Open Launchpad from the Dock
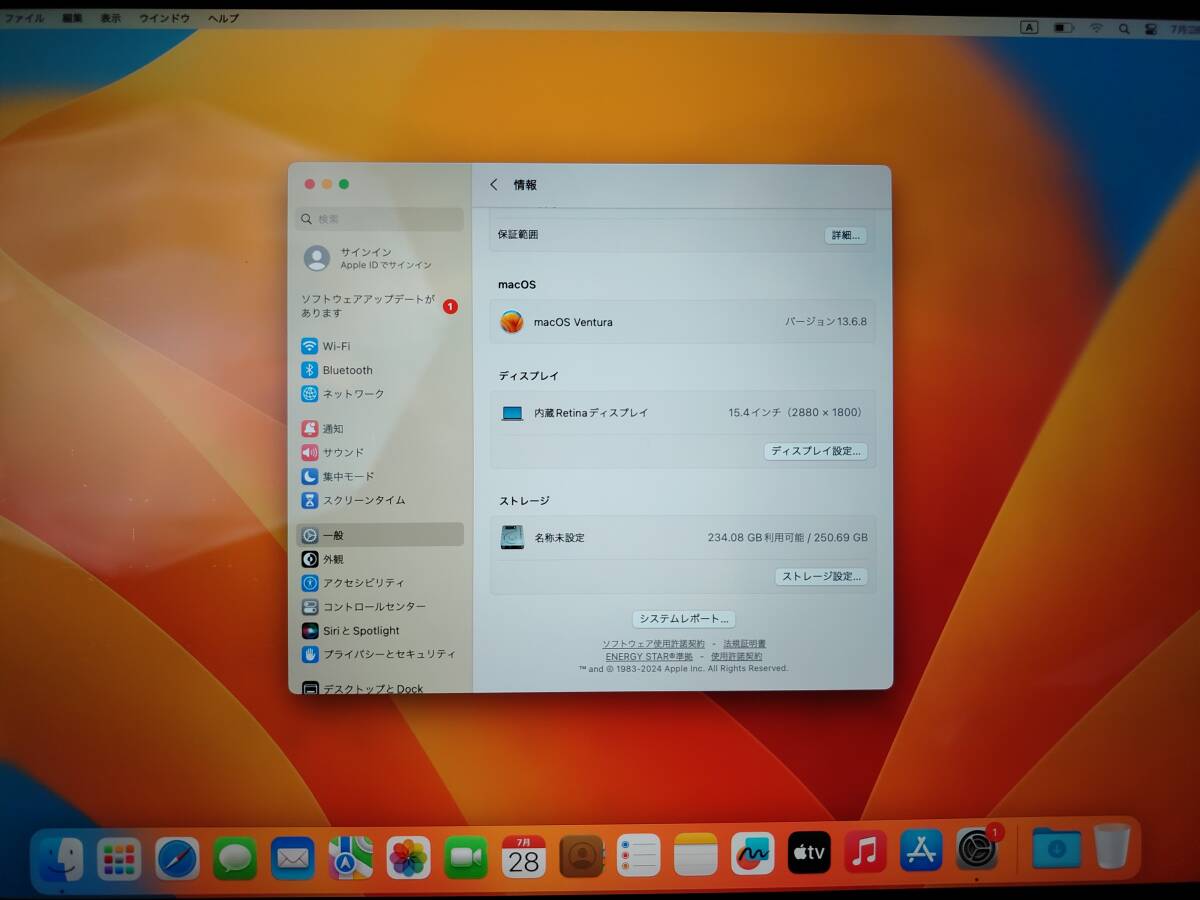The image size is (1200, 900). click(119, 857)
